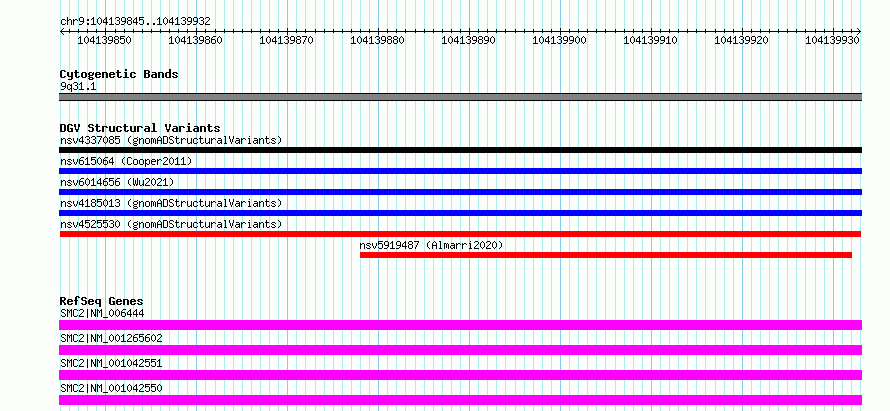Open the nsv4185013 variant label
Image resolution: width=890 pixels, height=411 pixels.
[x=171, y=203]
